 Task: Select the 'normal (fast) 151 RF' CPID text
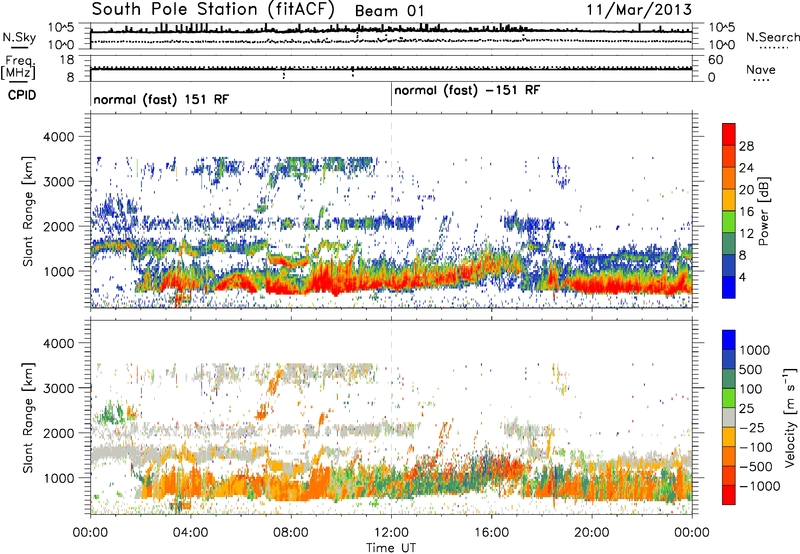click(x=161, y=99)
